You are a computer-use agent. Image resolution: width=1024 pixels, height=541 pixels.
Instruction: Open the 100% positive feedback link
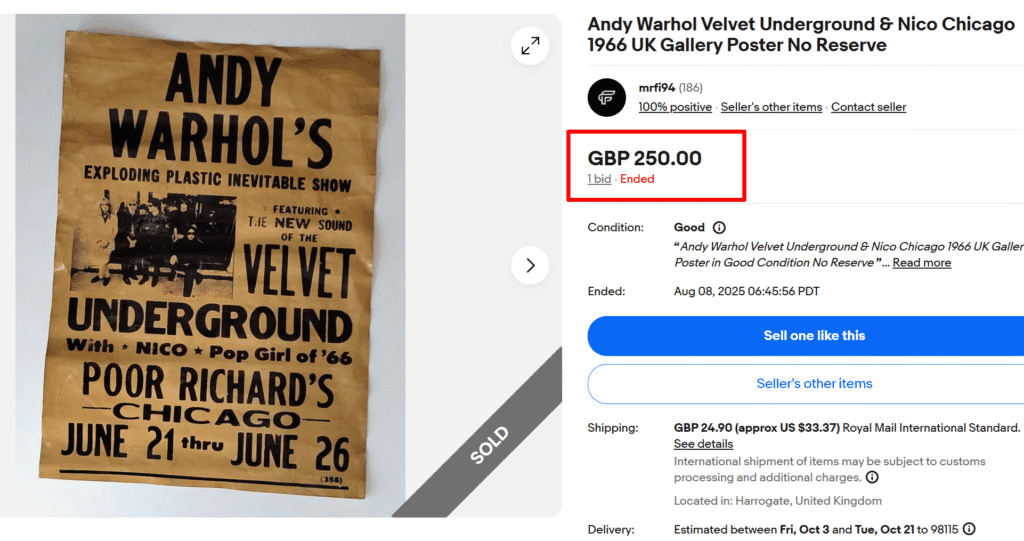click(x=675, y=107)
